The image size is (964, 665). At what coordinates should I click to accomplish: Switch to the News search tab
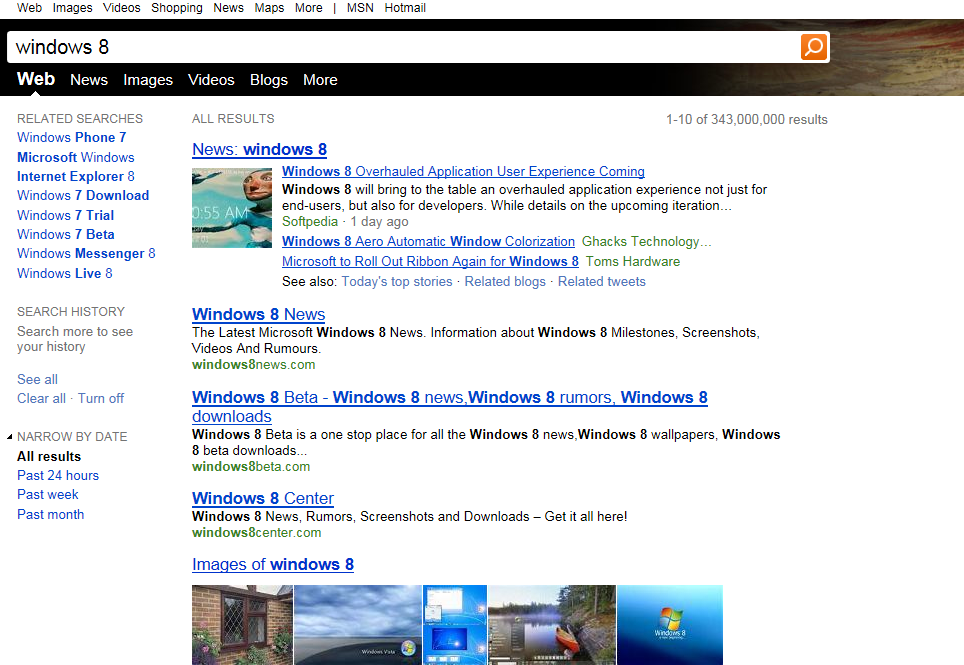[x=89, y=80]
